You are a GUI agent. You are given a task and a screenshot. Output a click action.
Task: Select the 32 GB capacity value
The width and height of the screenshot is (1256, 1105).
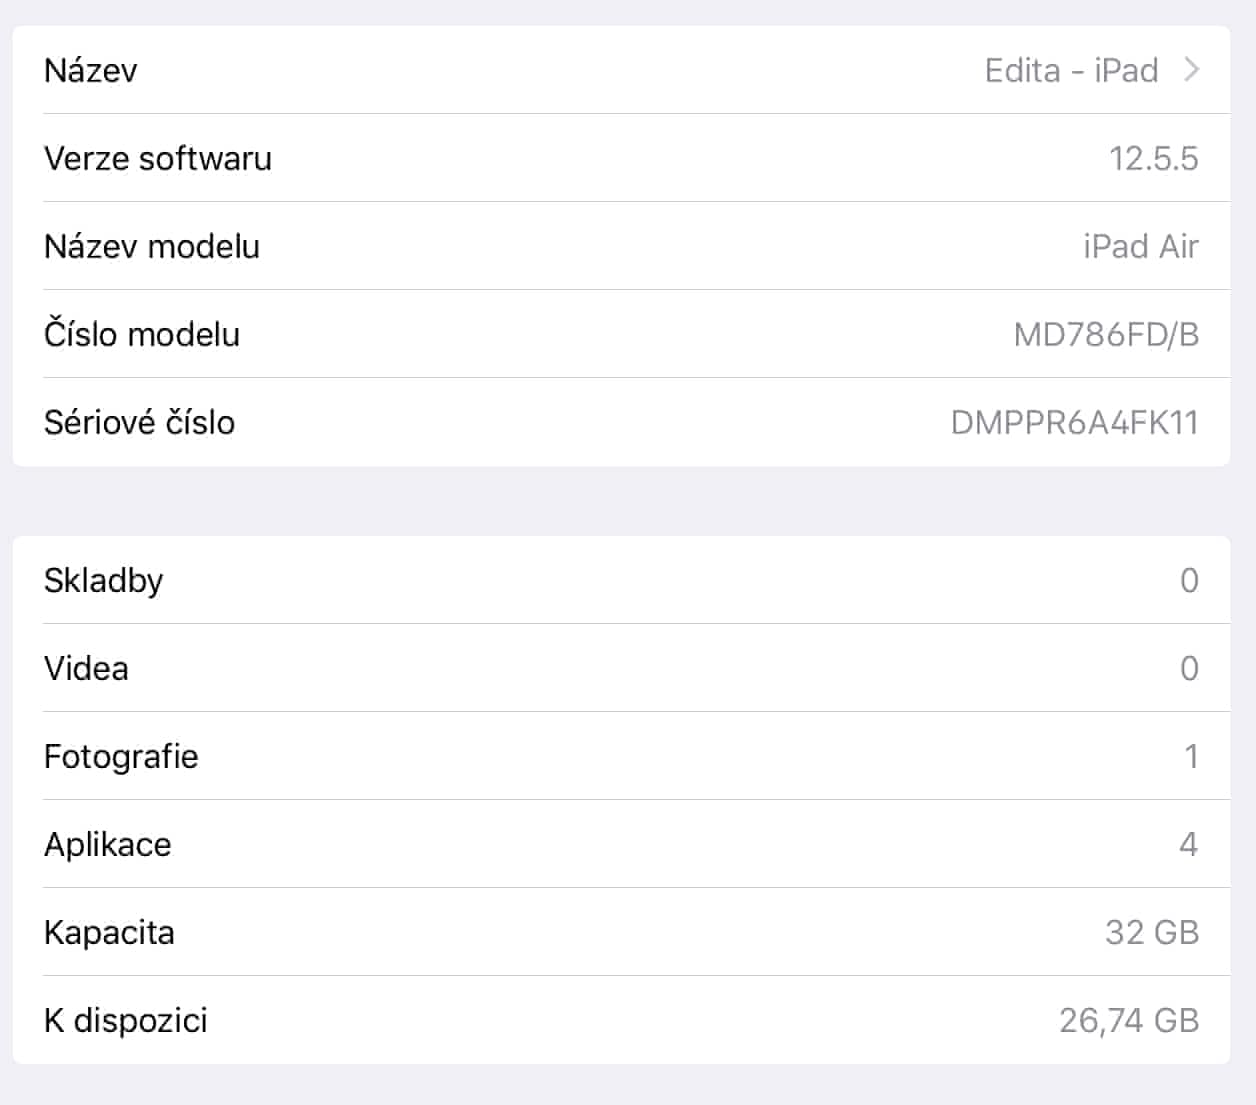click(1151, 932)
